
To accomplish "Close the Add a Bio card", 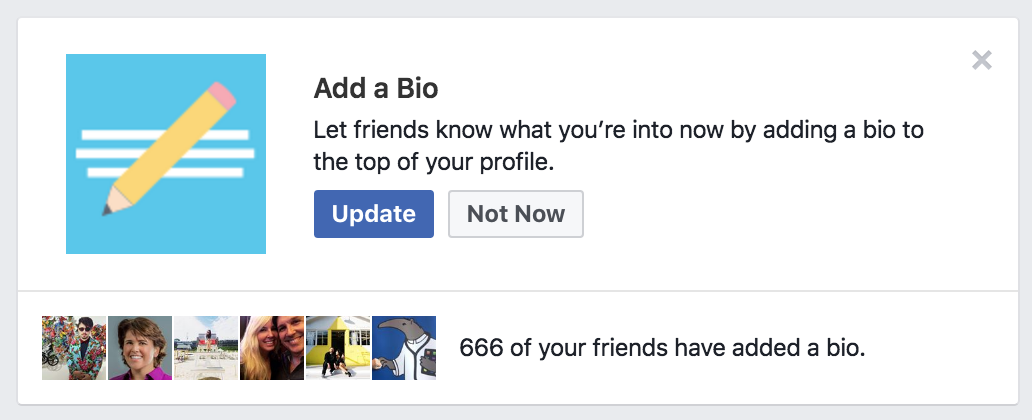I will tap(981, 60).
